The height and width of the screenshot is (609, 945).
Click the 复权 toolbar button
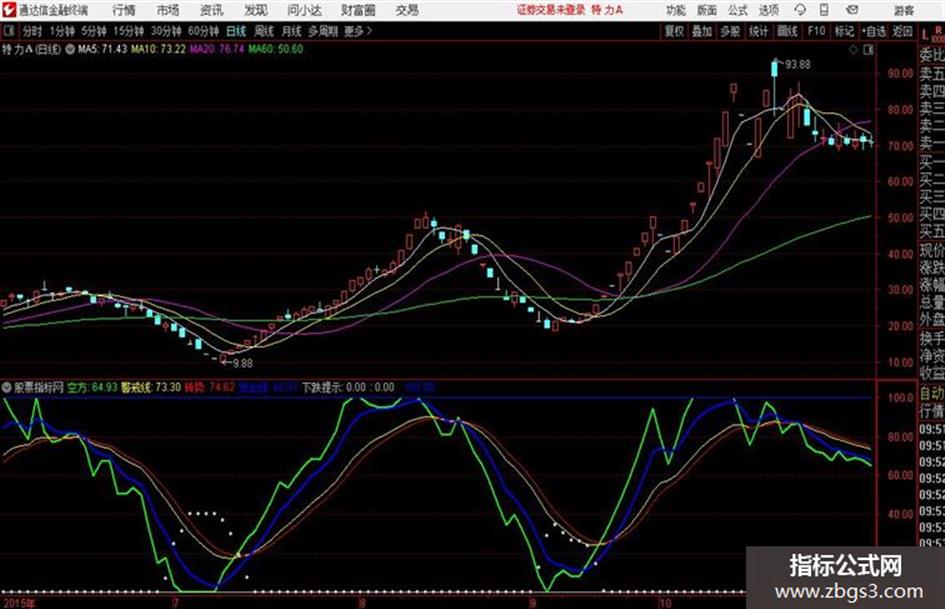674,31
